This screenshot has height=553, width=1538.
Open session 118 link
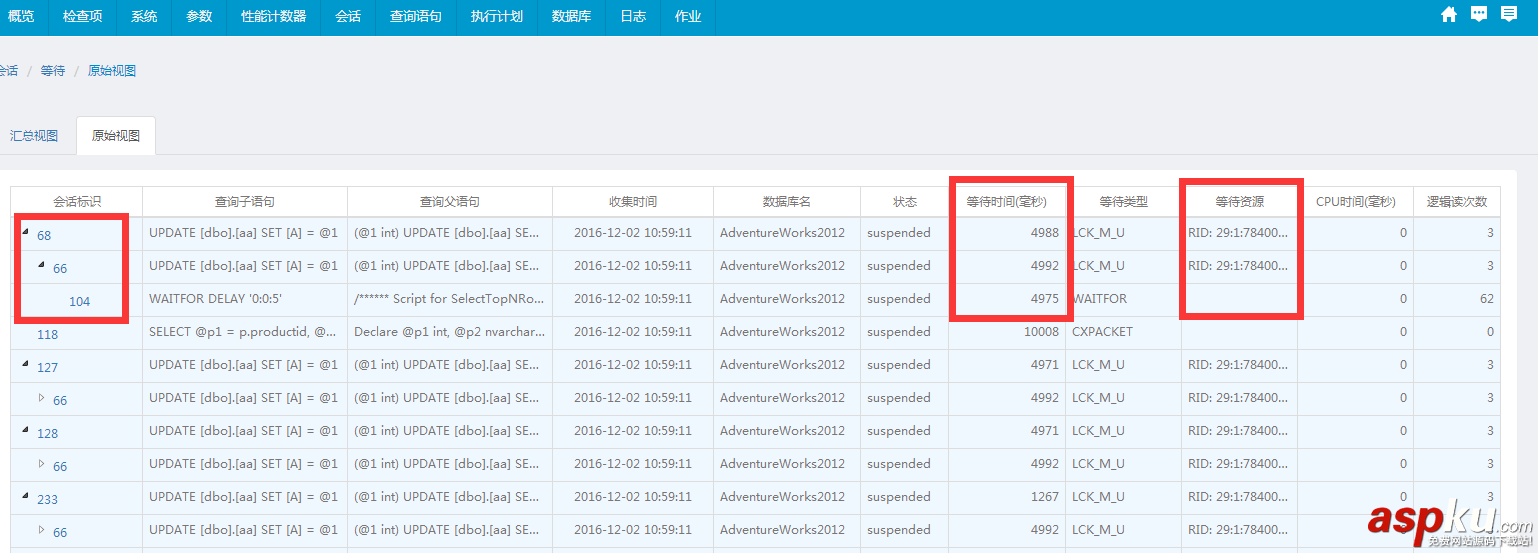tap(48, 334)
